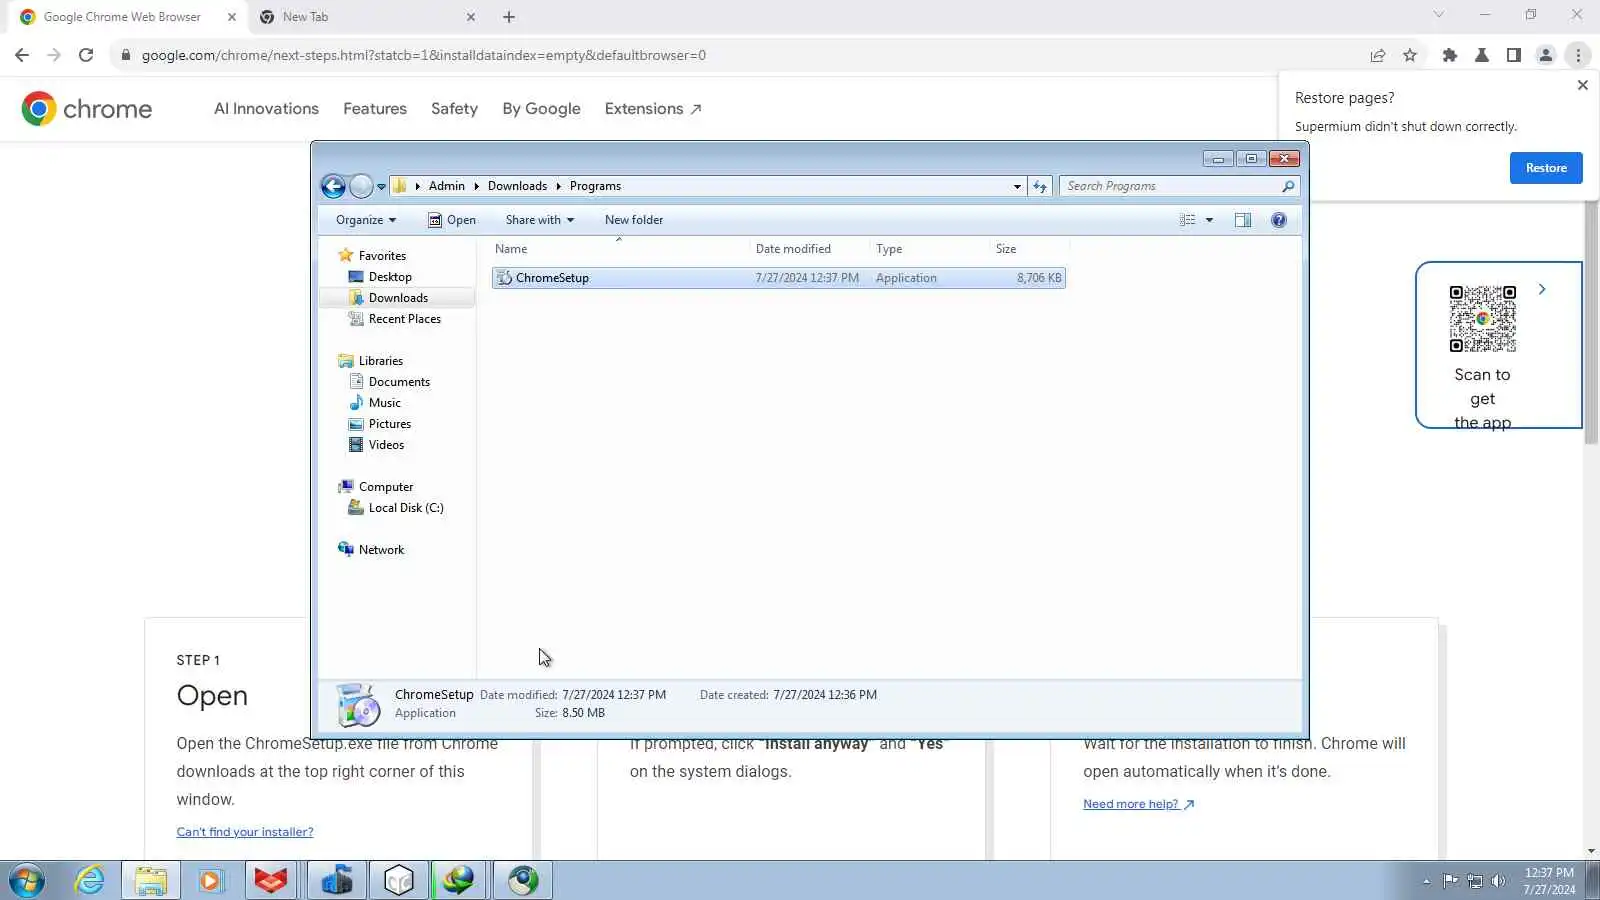Select Network in the navigation pane

[382, 550]
